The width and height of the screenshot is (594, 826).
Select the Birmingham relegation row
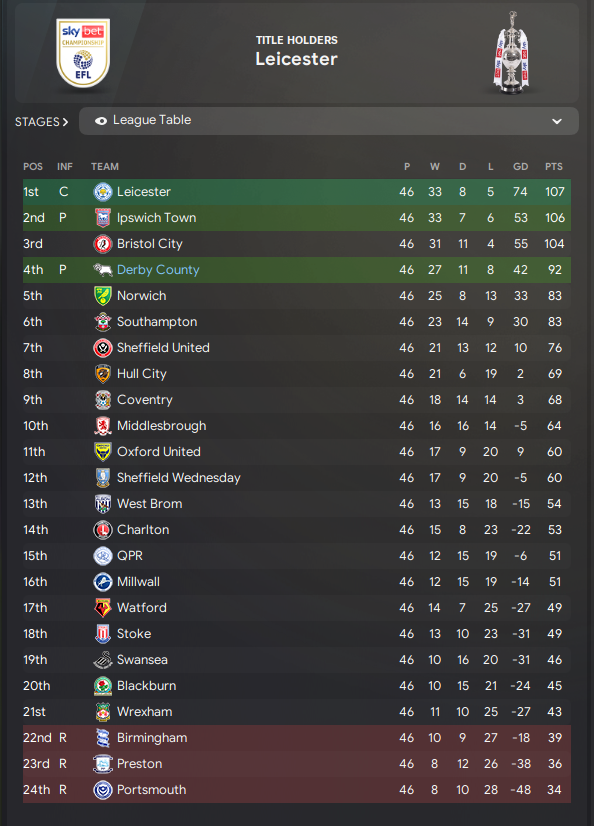[x=296, y=738]
